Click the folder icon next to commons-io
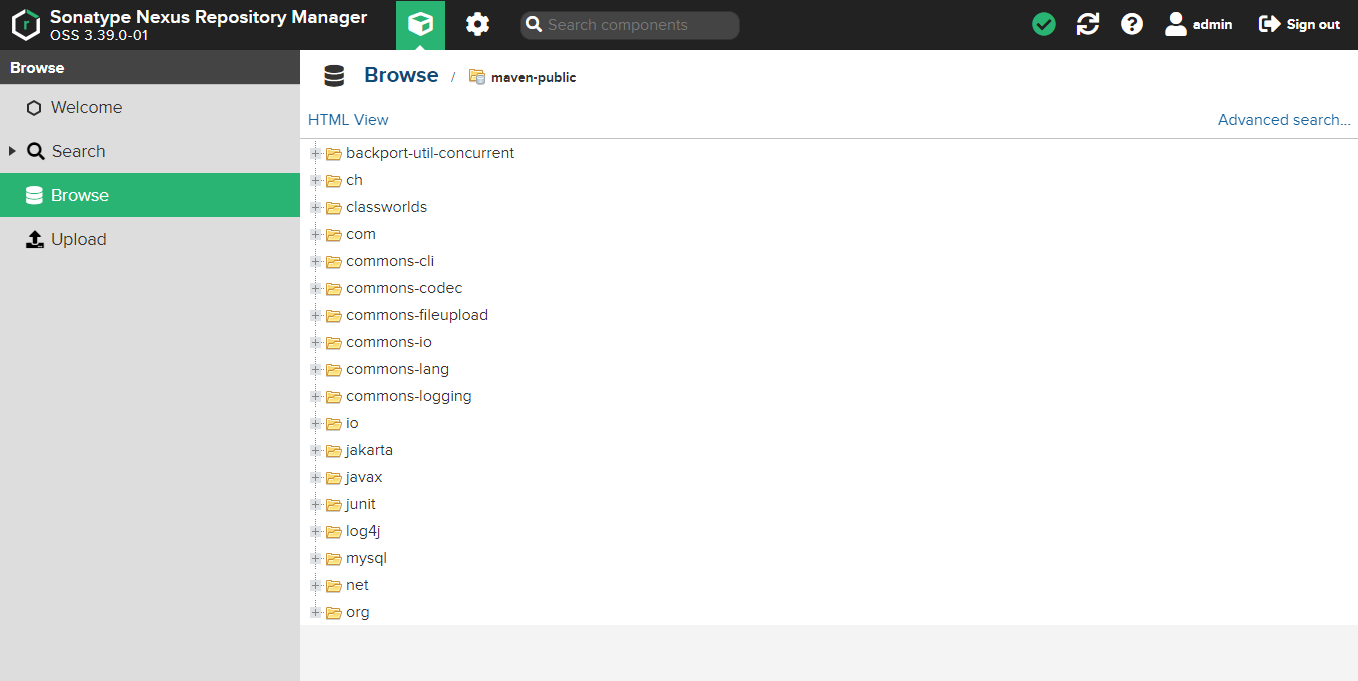Screen dimensions: 1358x681 pyautogui.click(x=334, y=342)
